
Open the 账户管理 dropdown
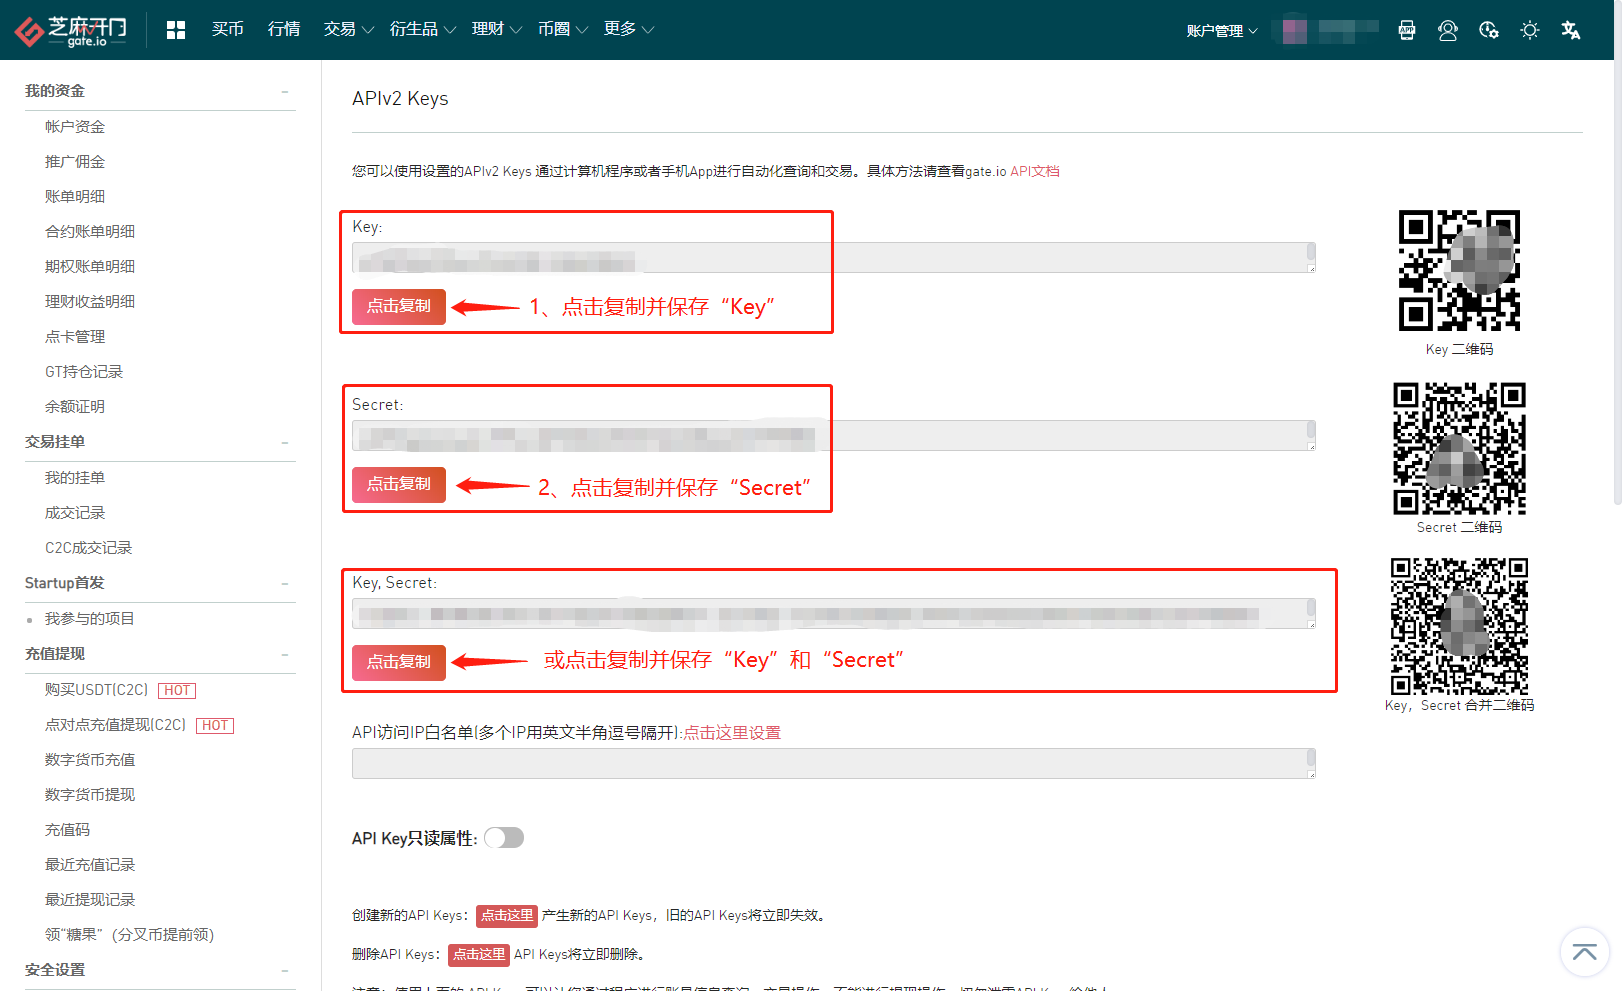pos(1222,31)
